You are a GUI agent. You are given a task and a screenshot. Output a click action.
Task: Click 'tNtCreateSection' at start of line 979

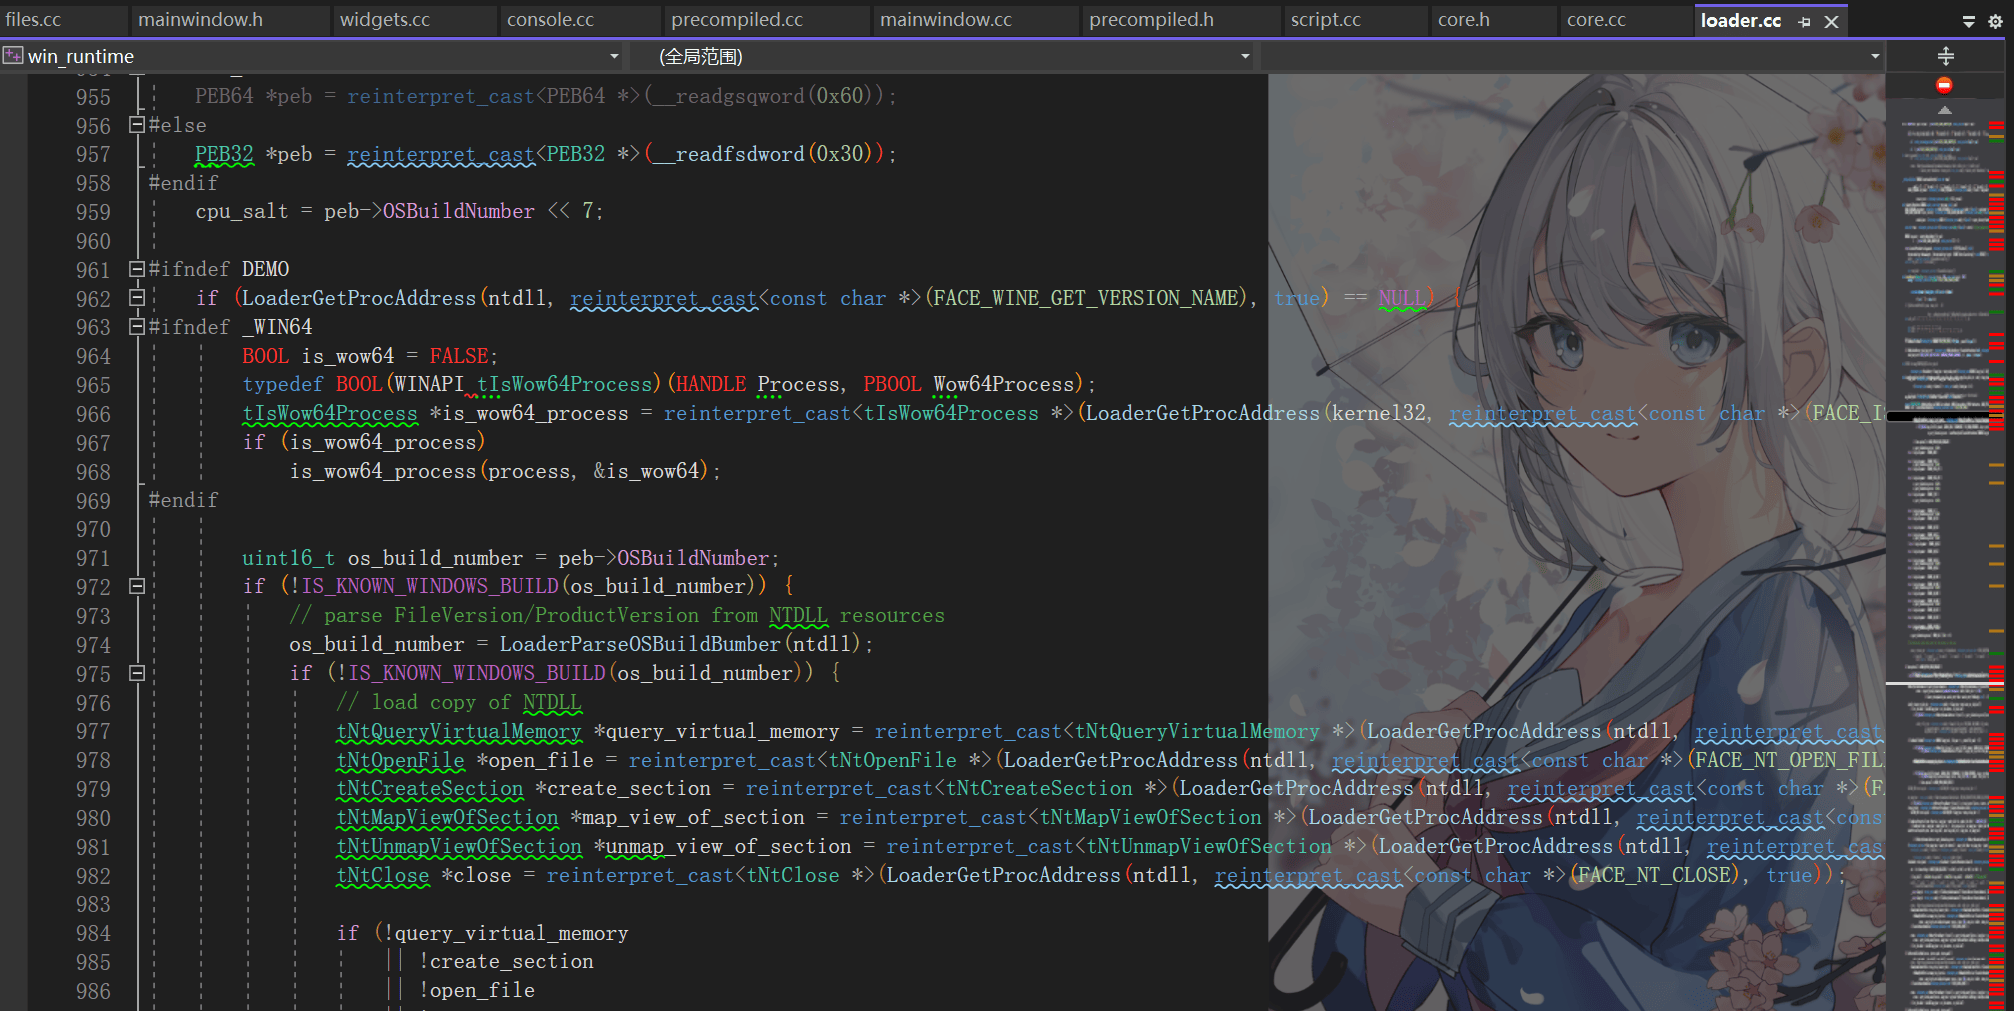pos(430,788)
